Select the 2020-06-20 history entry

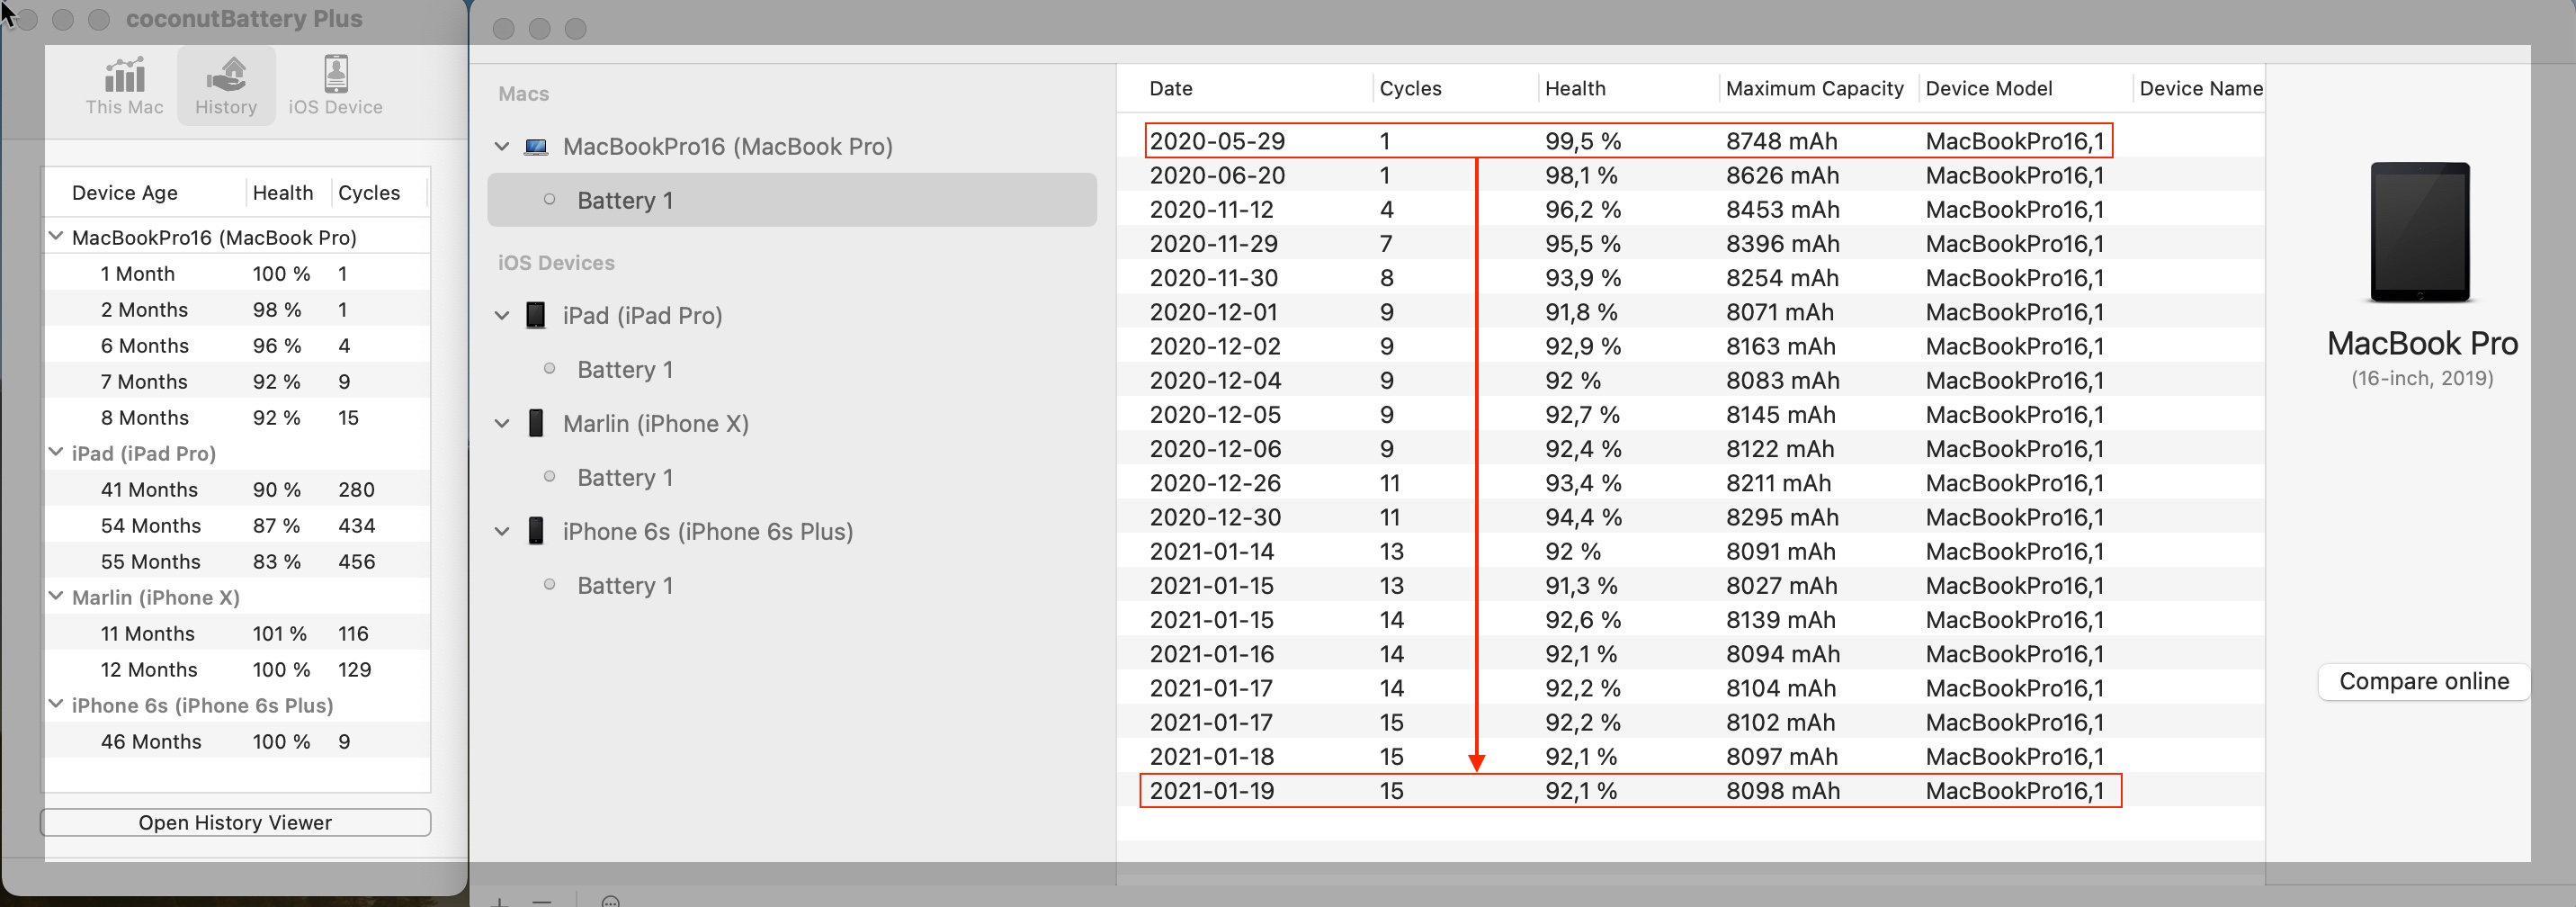(x=1690, y=175)
